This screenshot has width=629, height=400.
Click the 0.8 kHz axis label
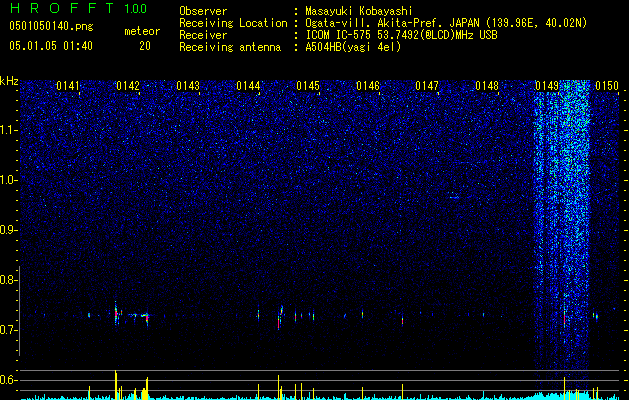9,280
